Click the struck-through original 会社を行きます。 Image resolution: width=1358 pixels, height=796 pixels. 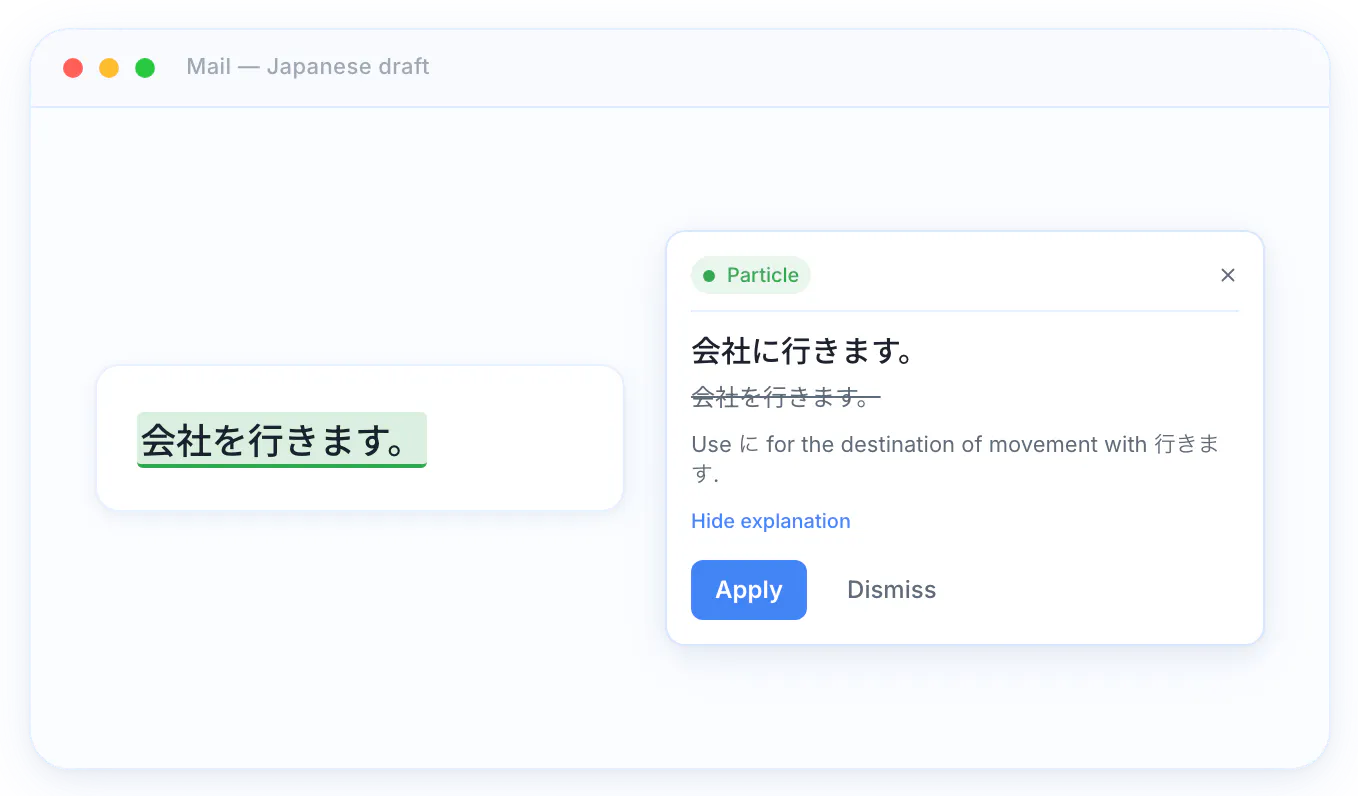(786, 398)
